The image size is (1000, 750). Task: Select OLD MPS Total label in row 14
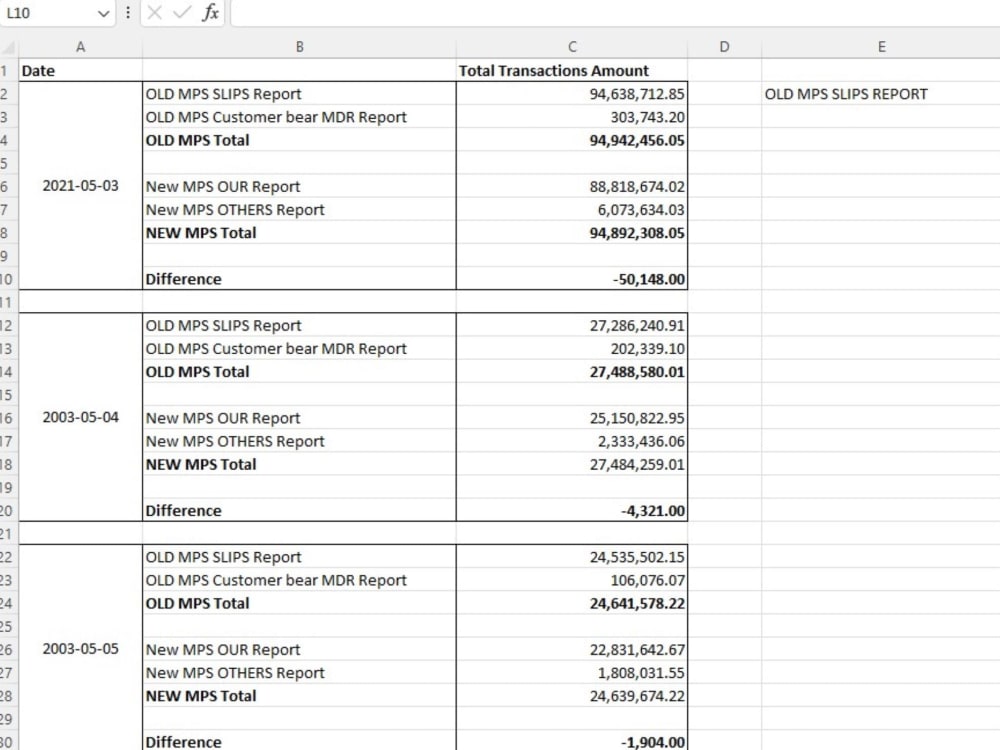299,371
